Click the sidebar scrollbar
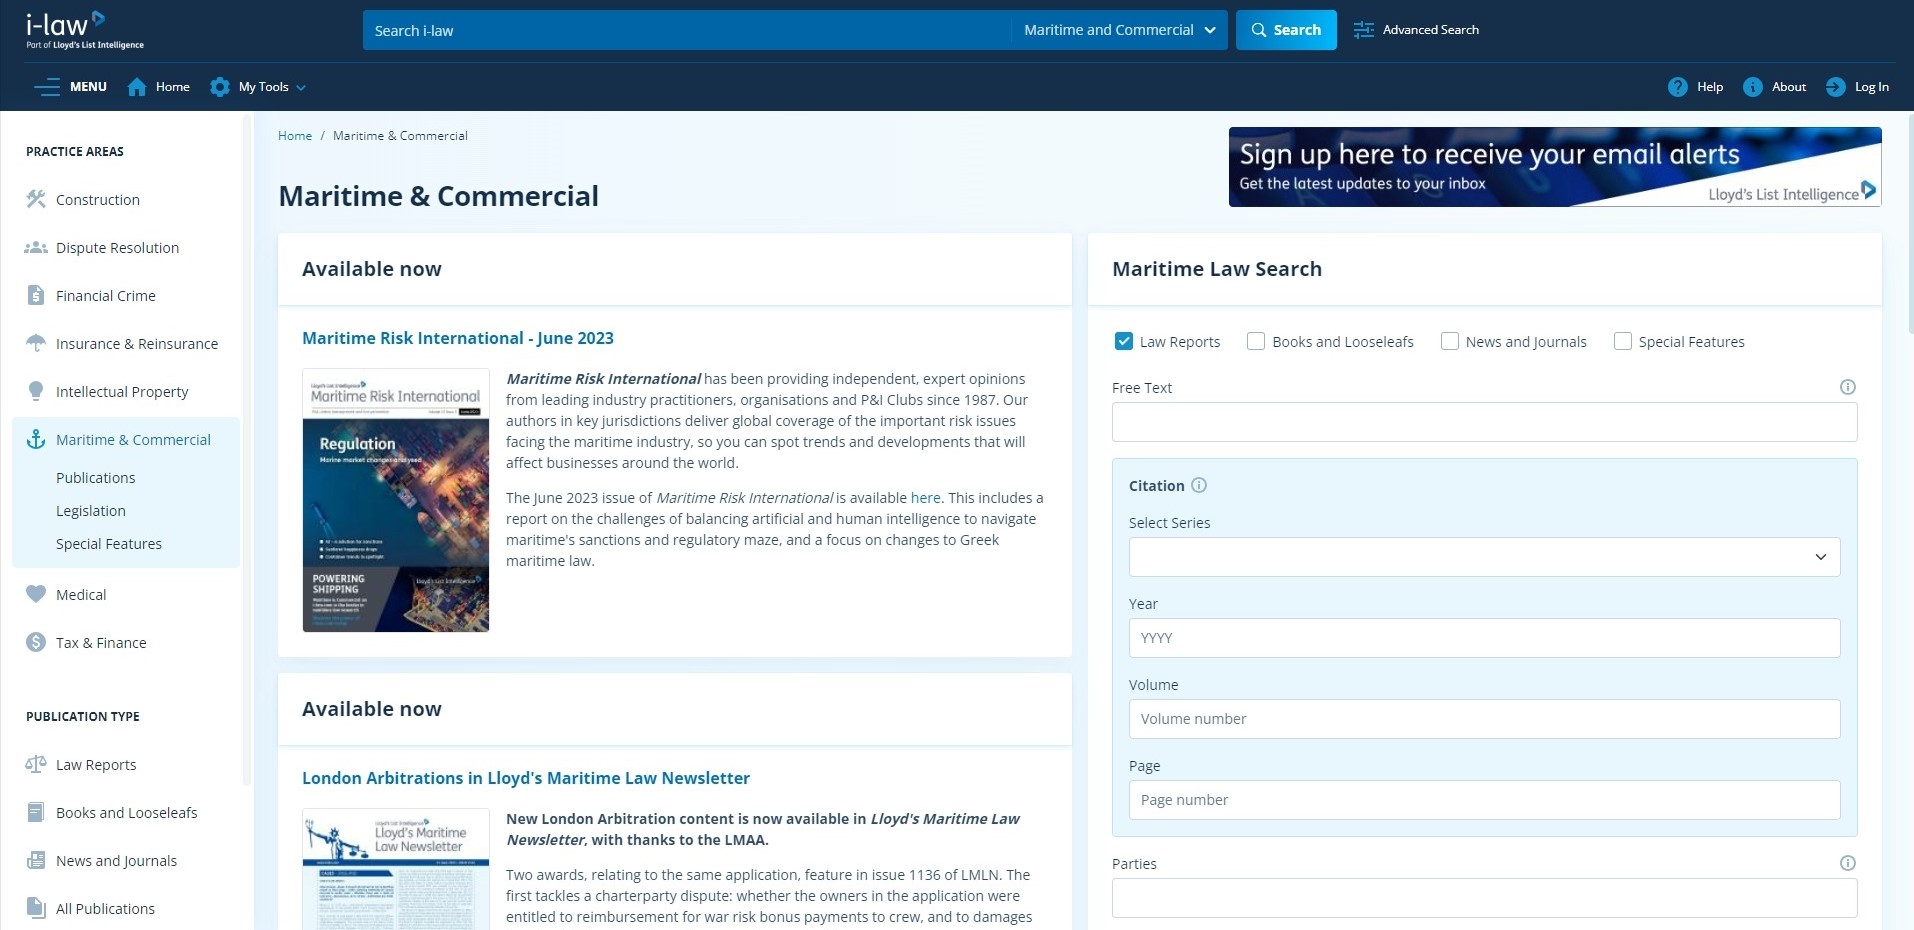Image resolution: width=1914 pixels, height=930 pixels. click(x=246, y=450)
